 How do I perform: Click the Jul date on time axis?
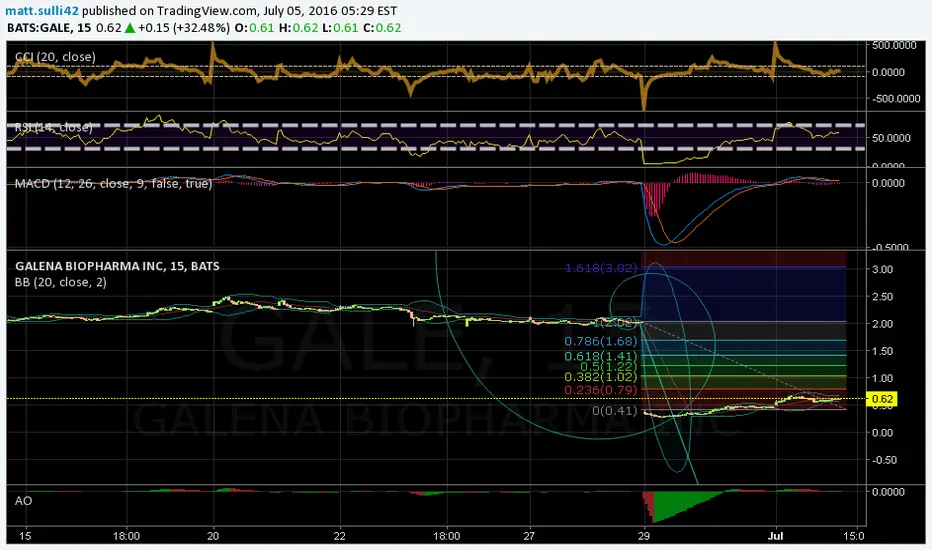pos(776,536)
